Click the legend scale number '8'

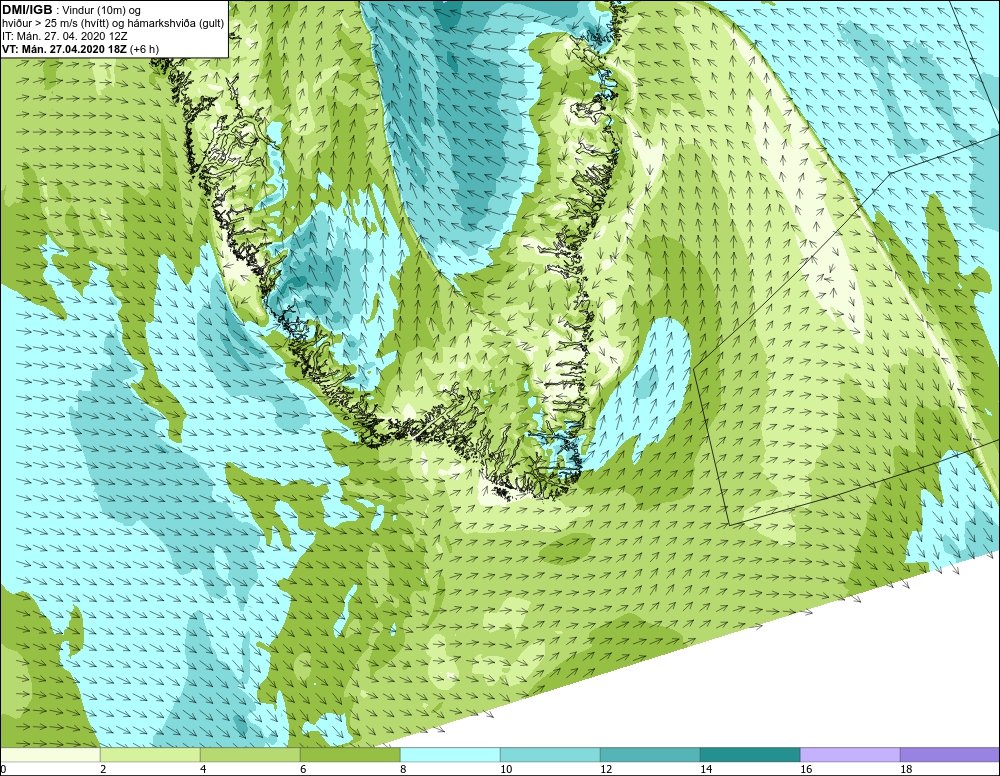click(x=403, y=769)
